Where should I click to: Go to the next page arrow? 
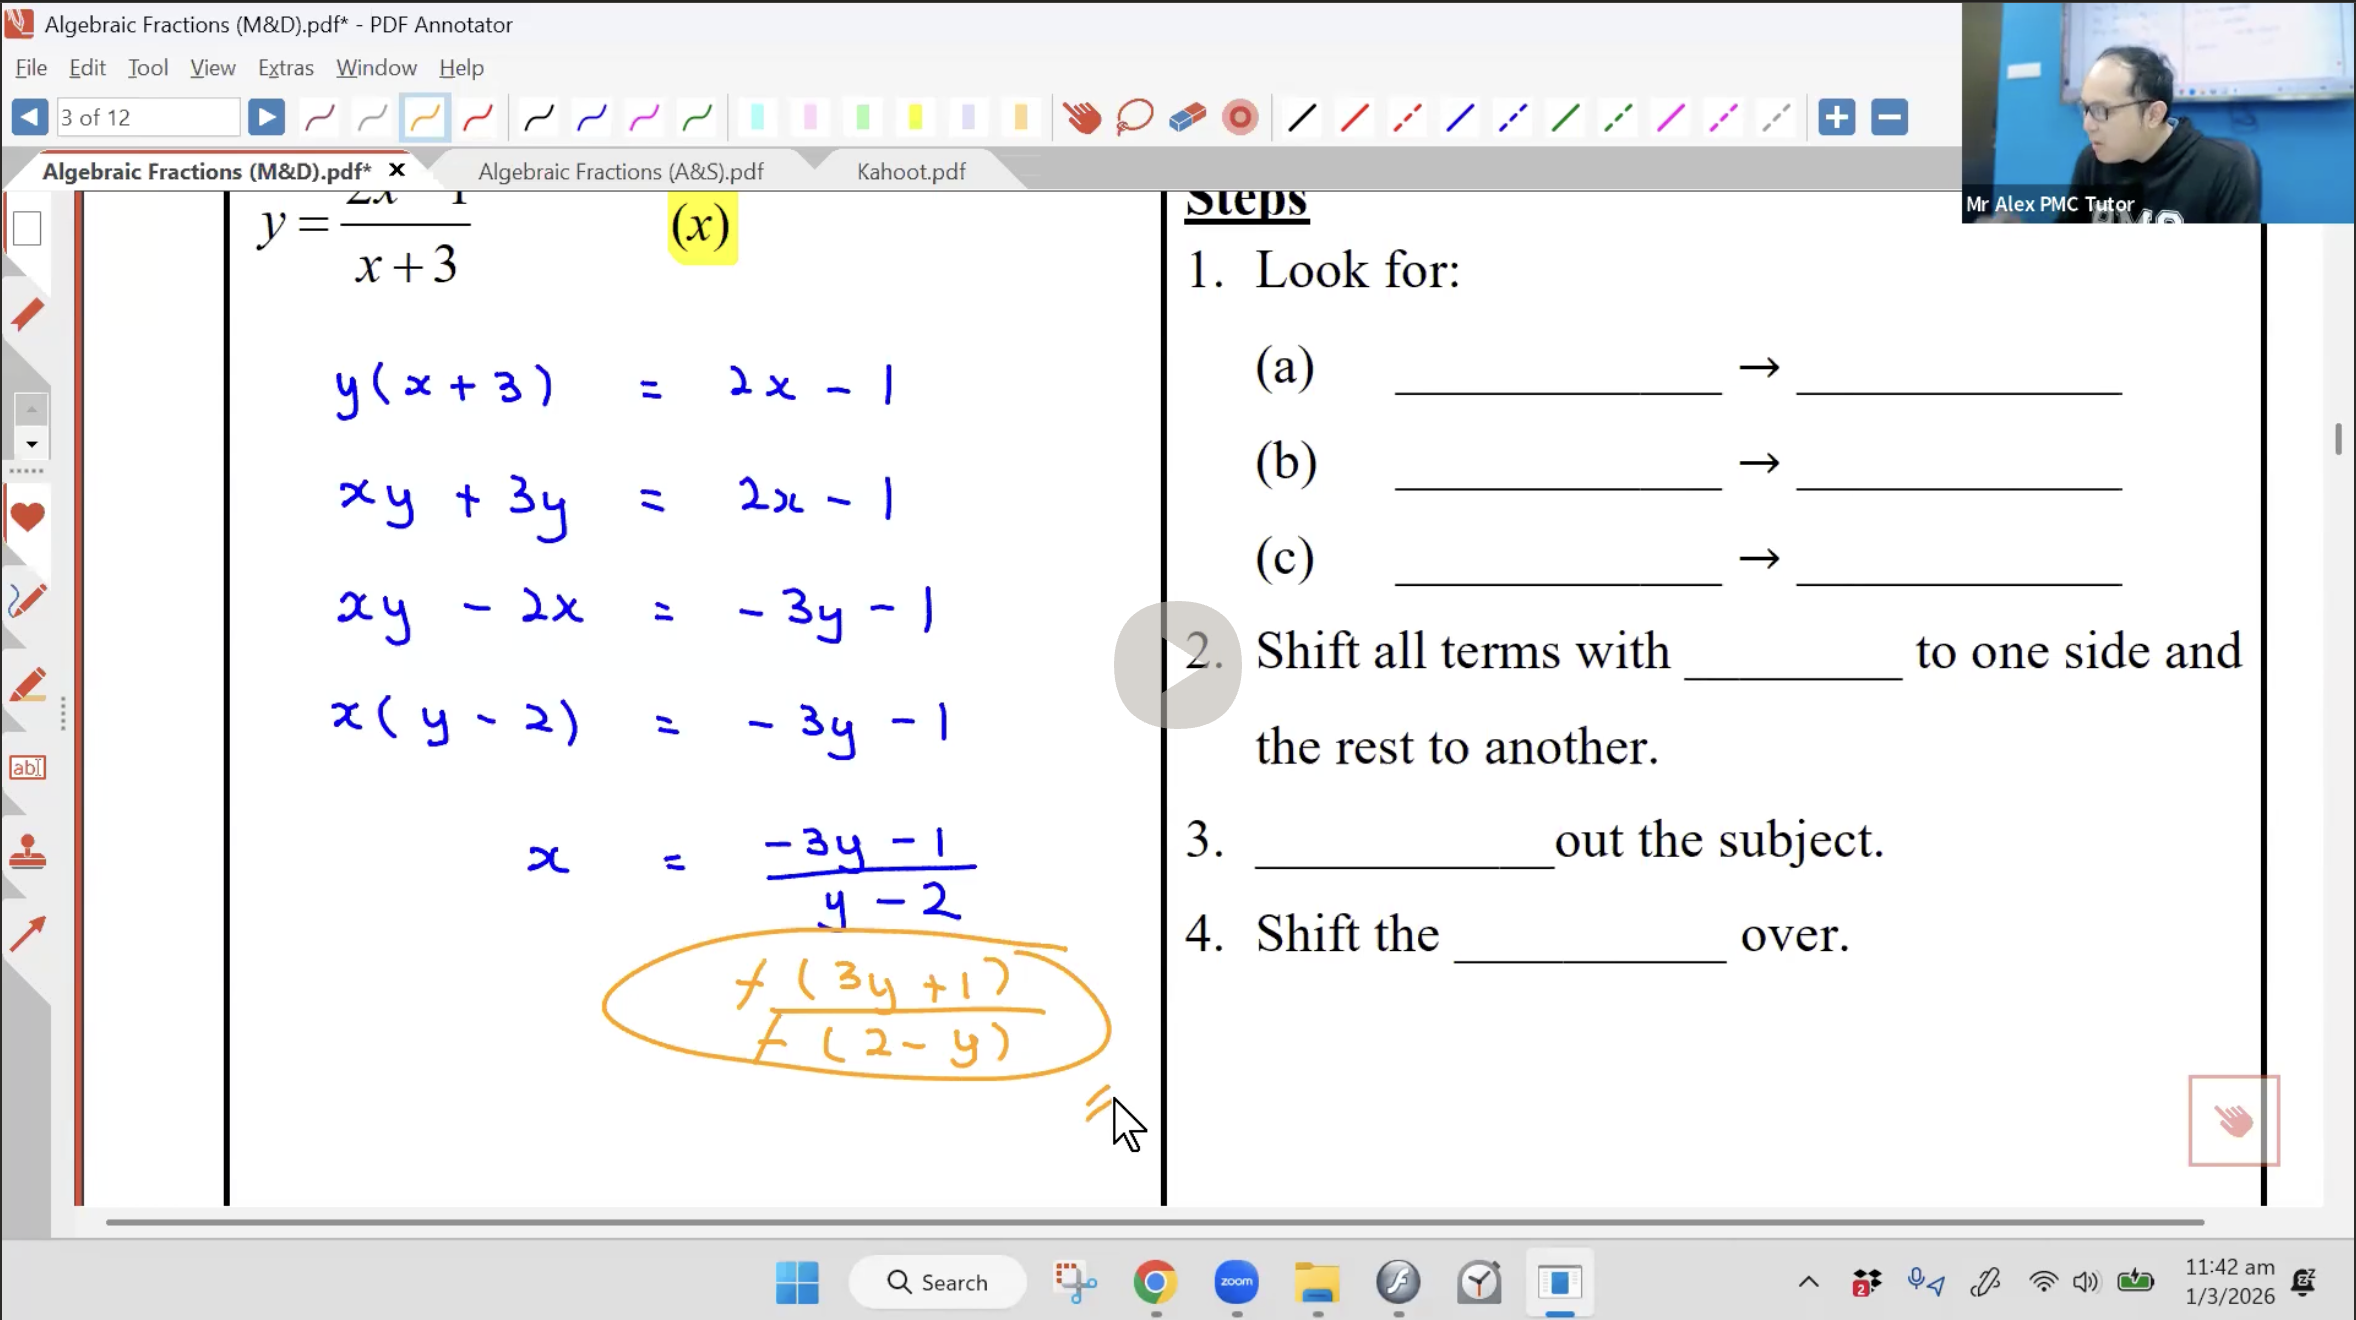pyautogui.click(x=266, y=117)
